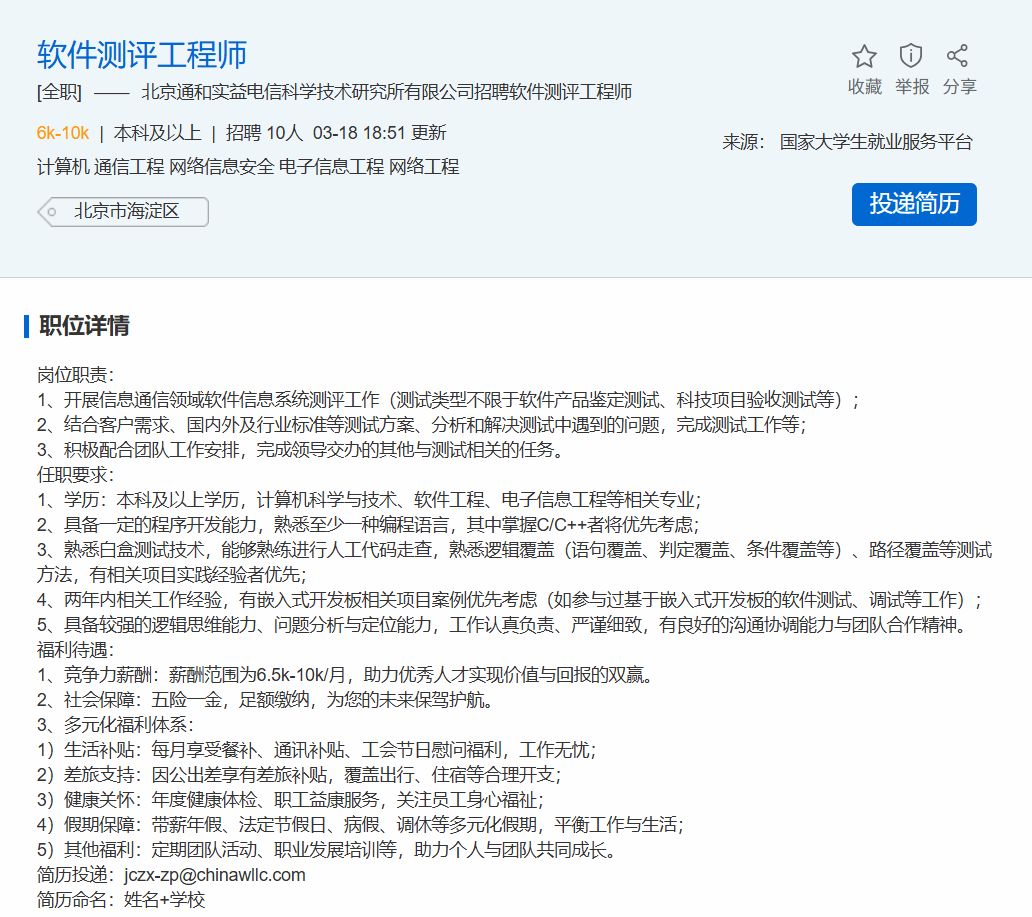Open the 国家大学生就业服务平台 source link
1032x917 pixels.
875,142
